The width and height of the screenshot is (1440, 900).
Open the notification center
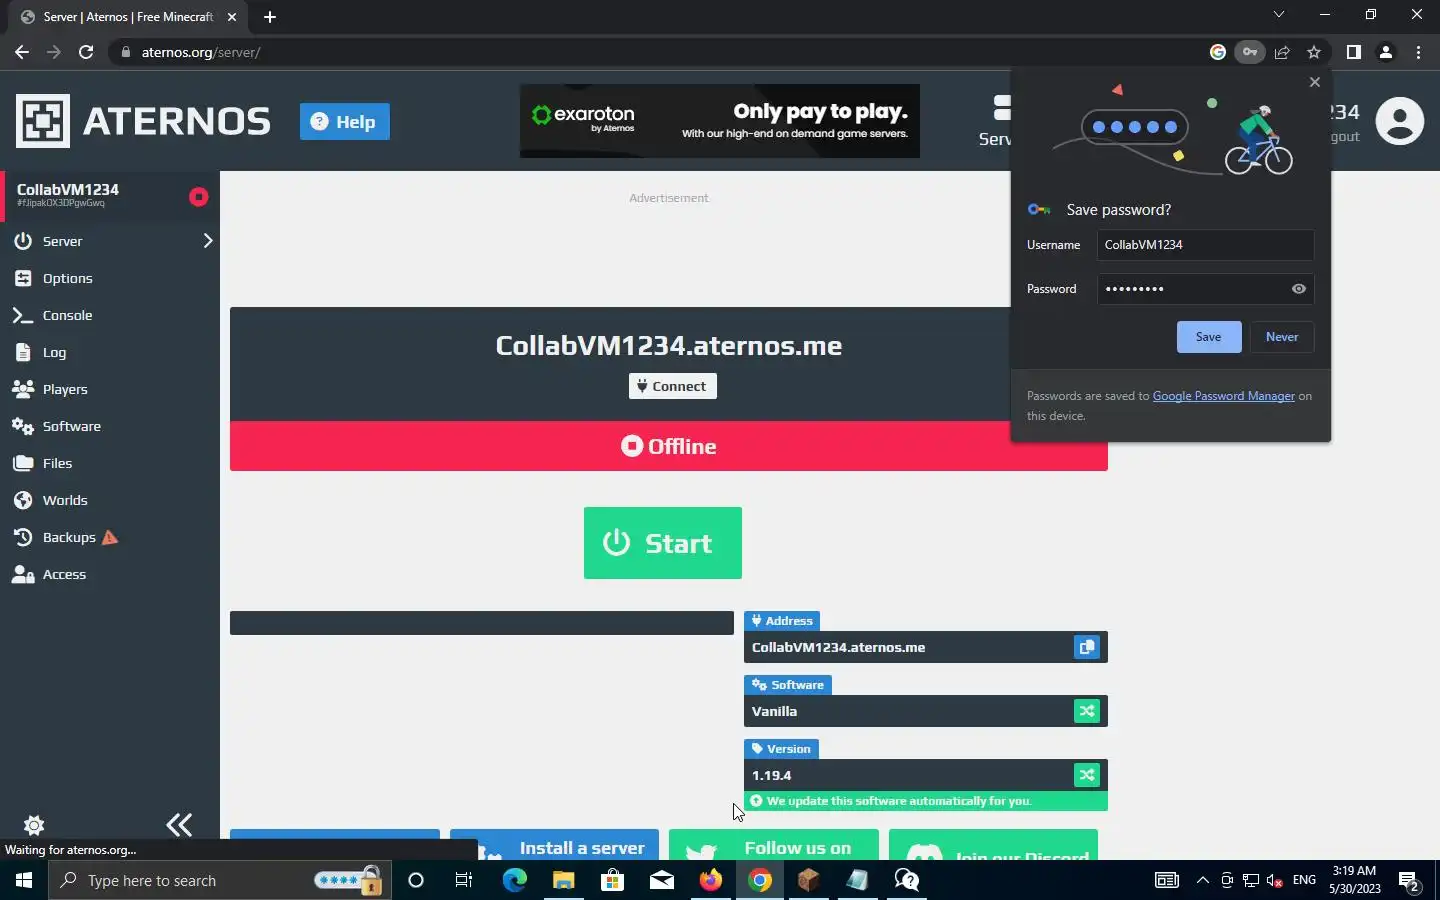pyautogui.click(x=1409, y=881)
